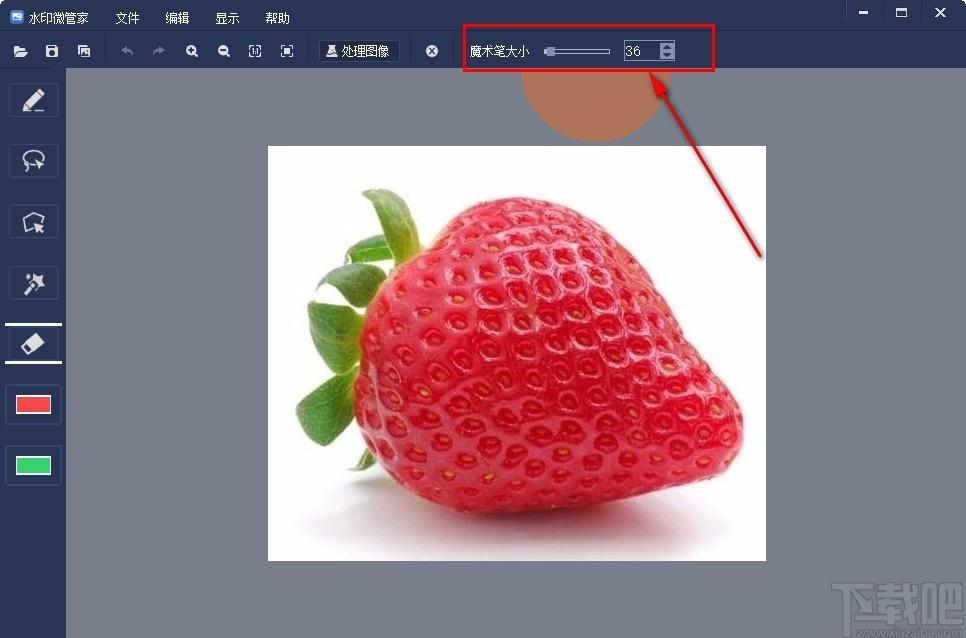Select the magic wand tool
This screenshot has width=966, height=638.
33,283
